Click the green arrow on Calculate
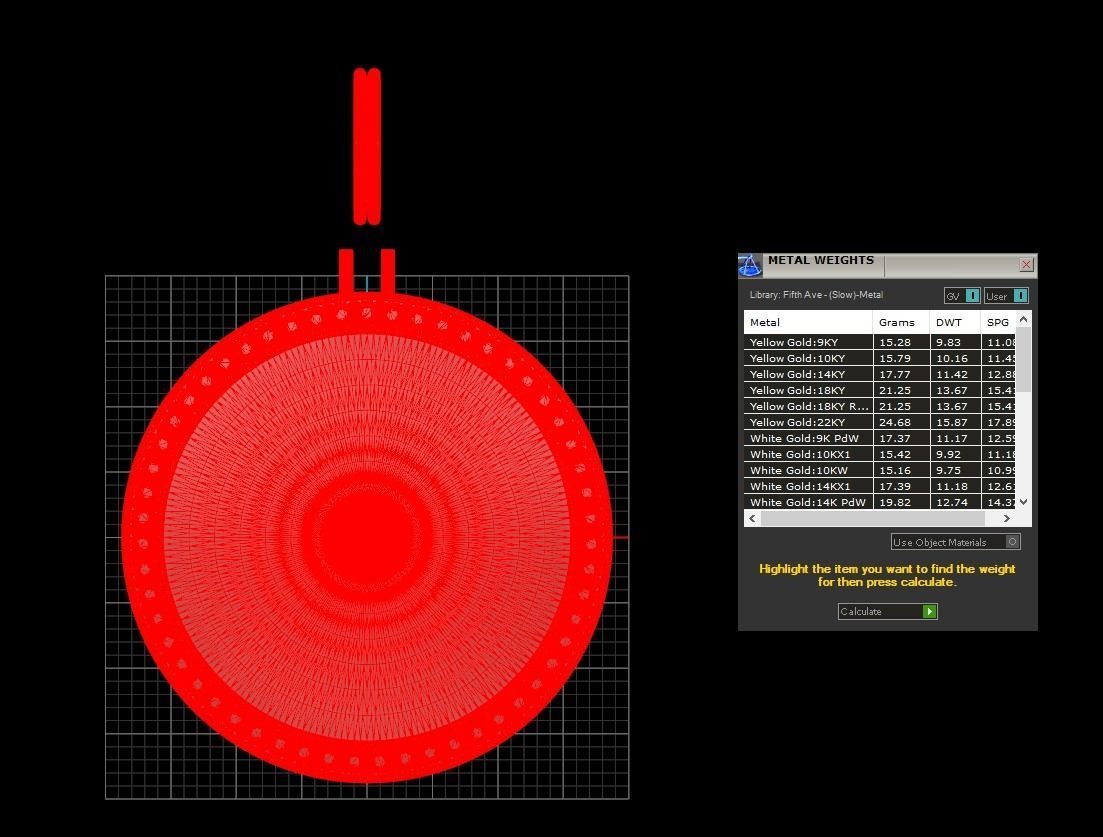Viewport: 1103px width, 837px height. 929,611
